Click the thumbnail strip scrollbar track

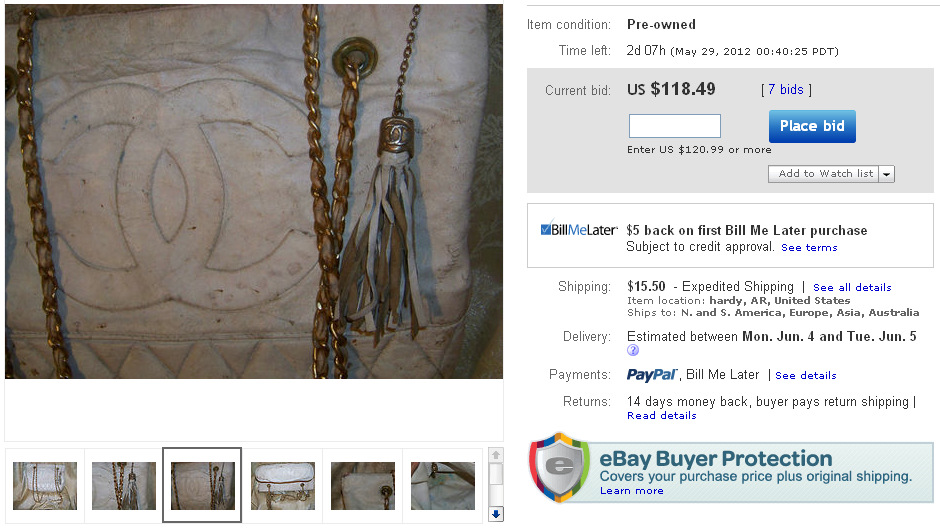coord(496,484)
